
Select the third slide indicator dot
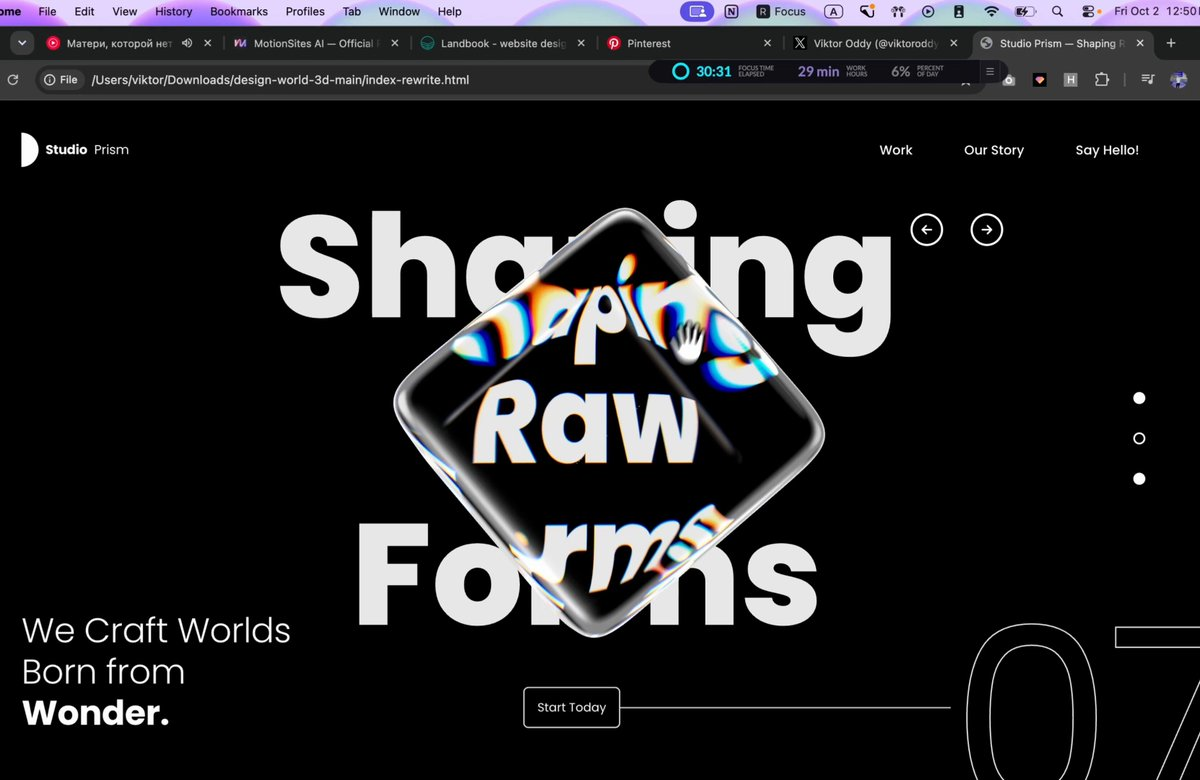1139,479
